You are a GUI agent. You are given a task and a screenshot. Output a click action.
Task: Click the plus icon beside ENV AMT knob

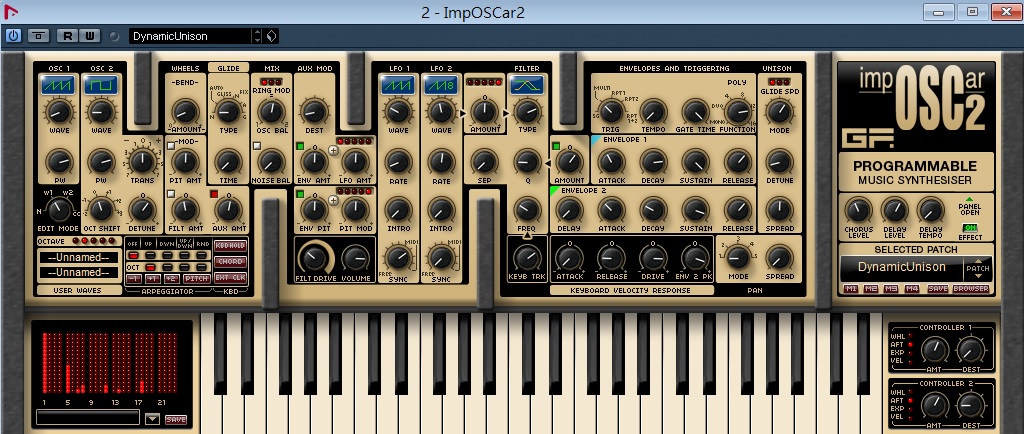[x=333, y=151]
